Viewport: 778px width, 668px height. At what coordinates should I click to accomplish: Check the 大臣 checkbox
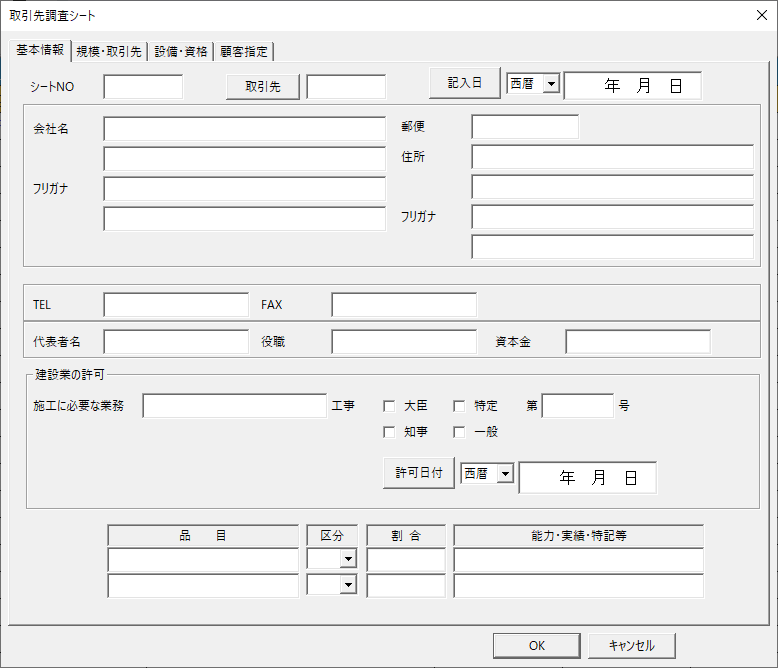click(390, 406)
